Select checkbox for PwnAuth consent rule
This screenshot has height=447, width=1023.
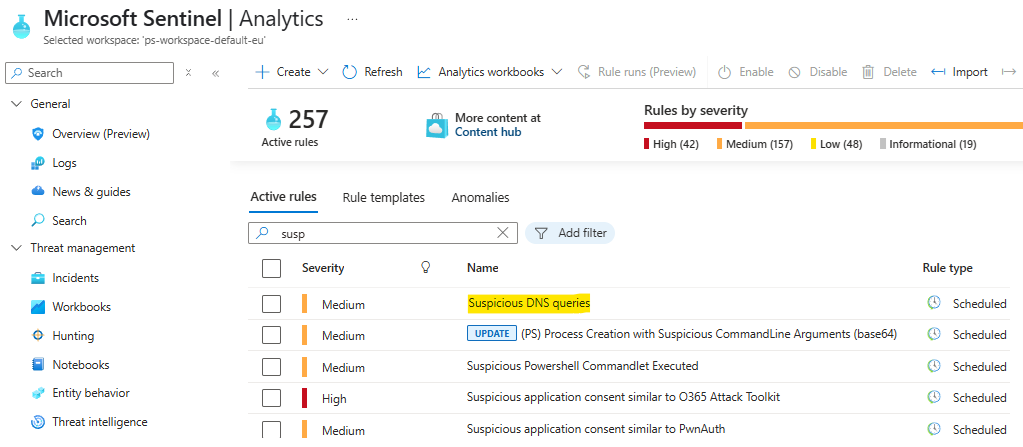(271, 429)
